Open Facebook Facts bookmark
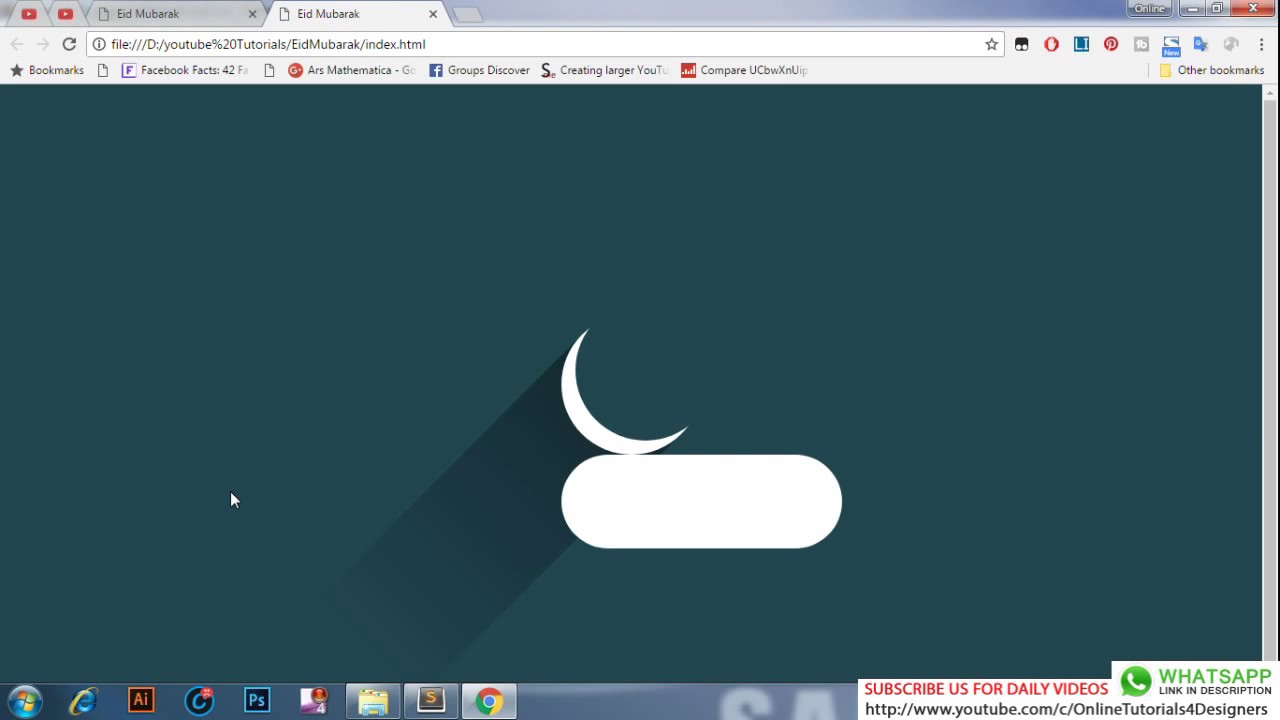Viewport: 1280px width, 720px height. tap(184, 70)
